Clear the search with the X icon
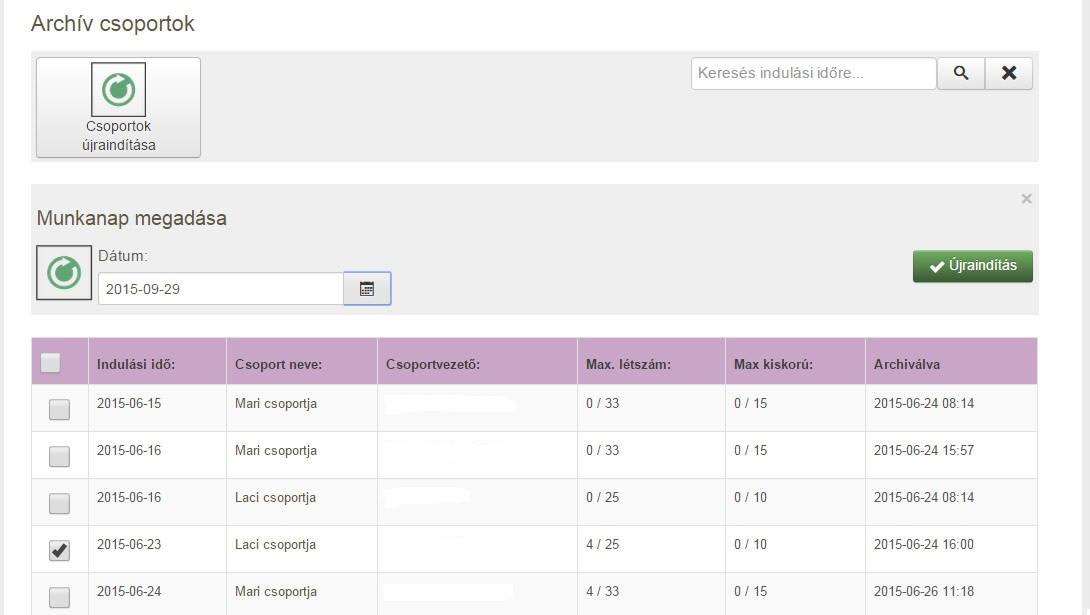 click(1009, 73)
